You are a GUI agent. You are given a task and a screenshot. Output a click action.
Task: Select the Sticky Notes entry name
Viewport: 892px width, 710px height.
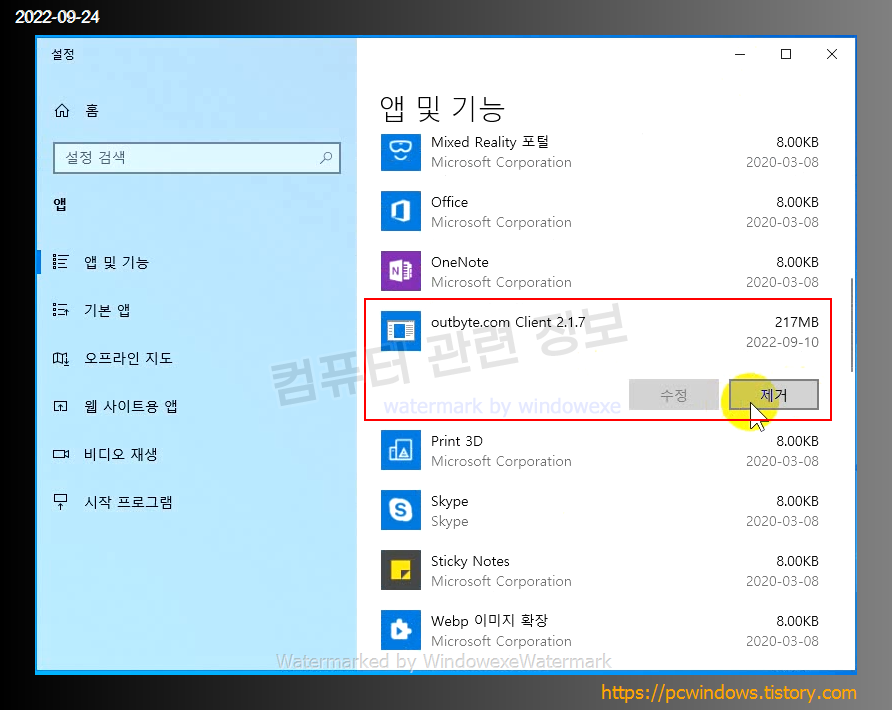470,561
